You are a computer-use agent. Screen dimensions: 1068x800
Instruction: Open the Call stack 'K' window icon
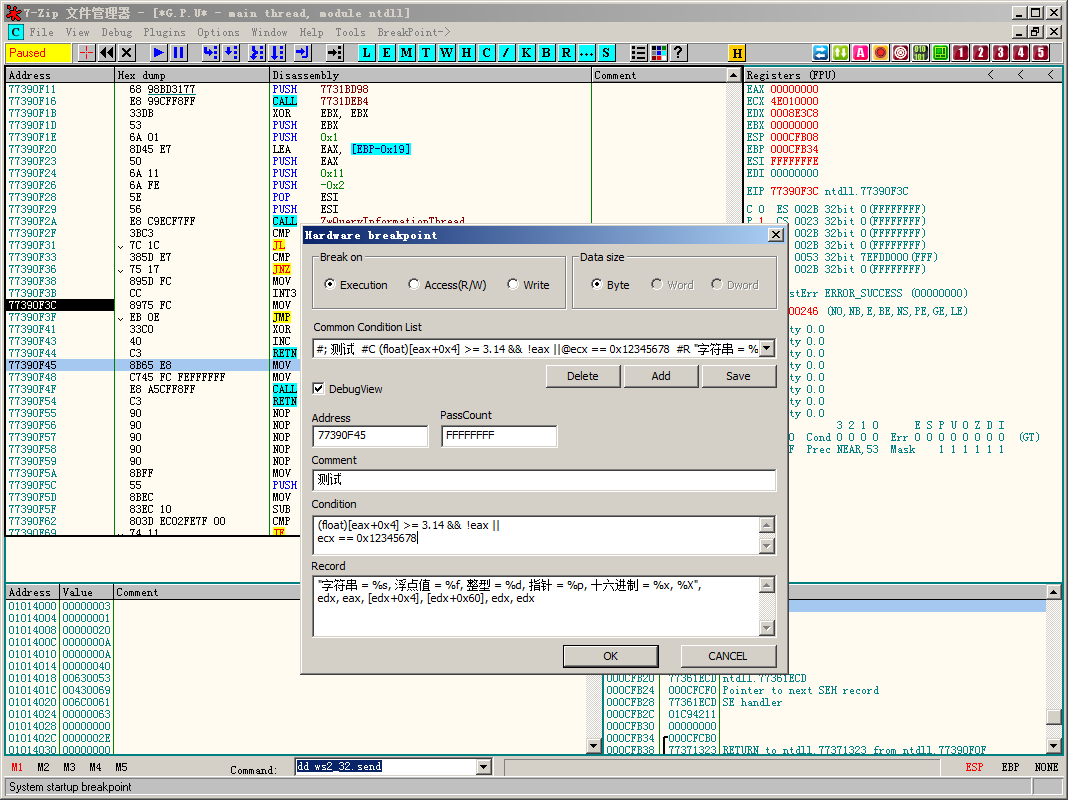click(526, 53)
